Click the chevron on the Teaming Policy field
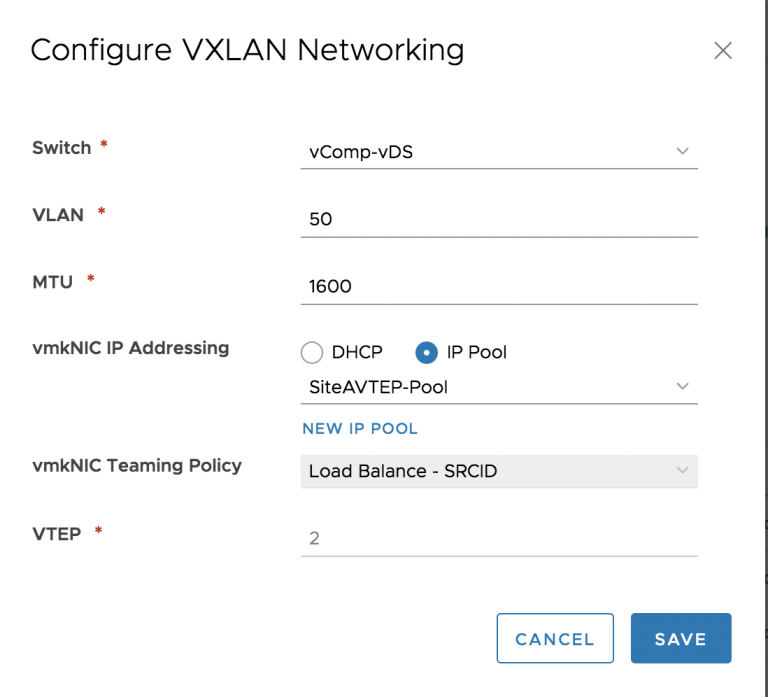 click(x=683, y=471)
